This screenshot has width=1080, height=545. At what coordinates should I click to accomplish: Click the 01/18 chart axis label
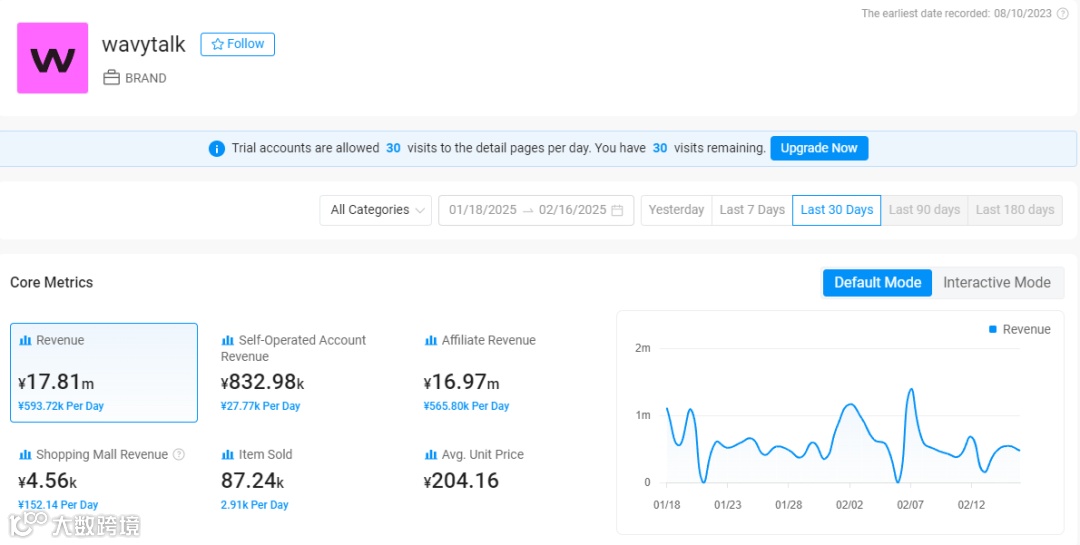pos(666,505)
